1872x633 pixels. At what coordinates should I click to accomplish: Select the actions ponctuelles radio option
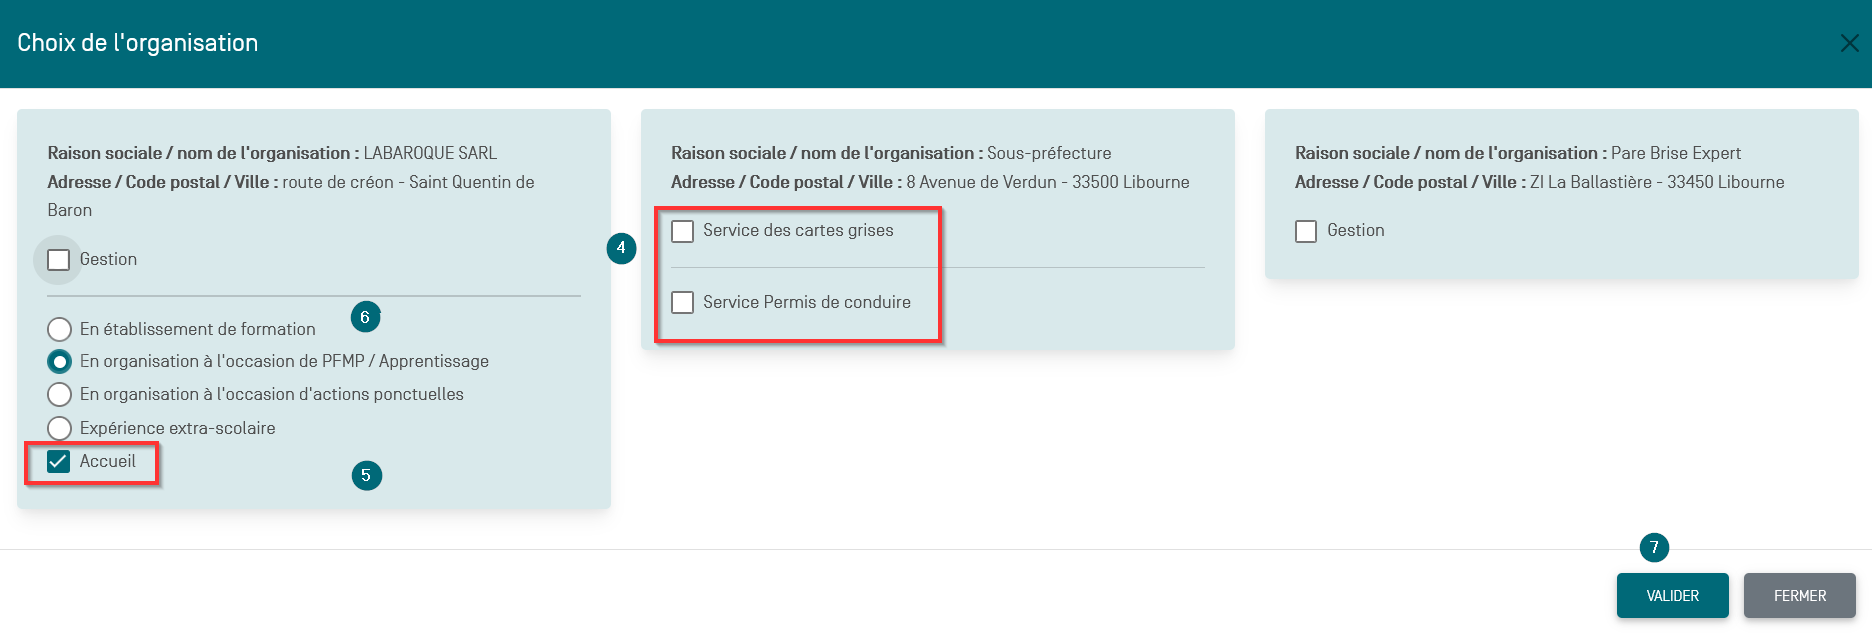coord(60,394)
